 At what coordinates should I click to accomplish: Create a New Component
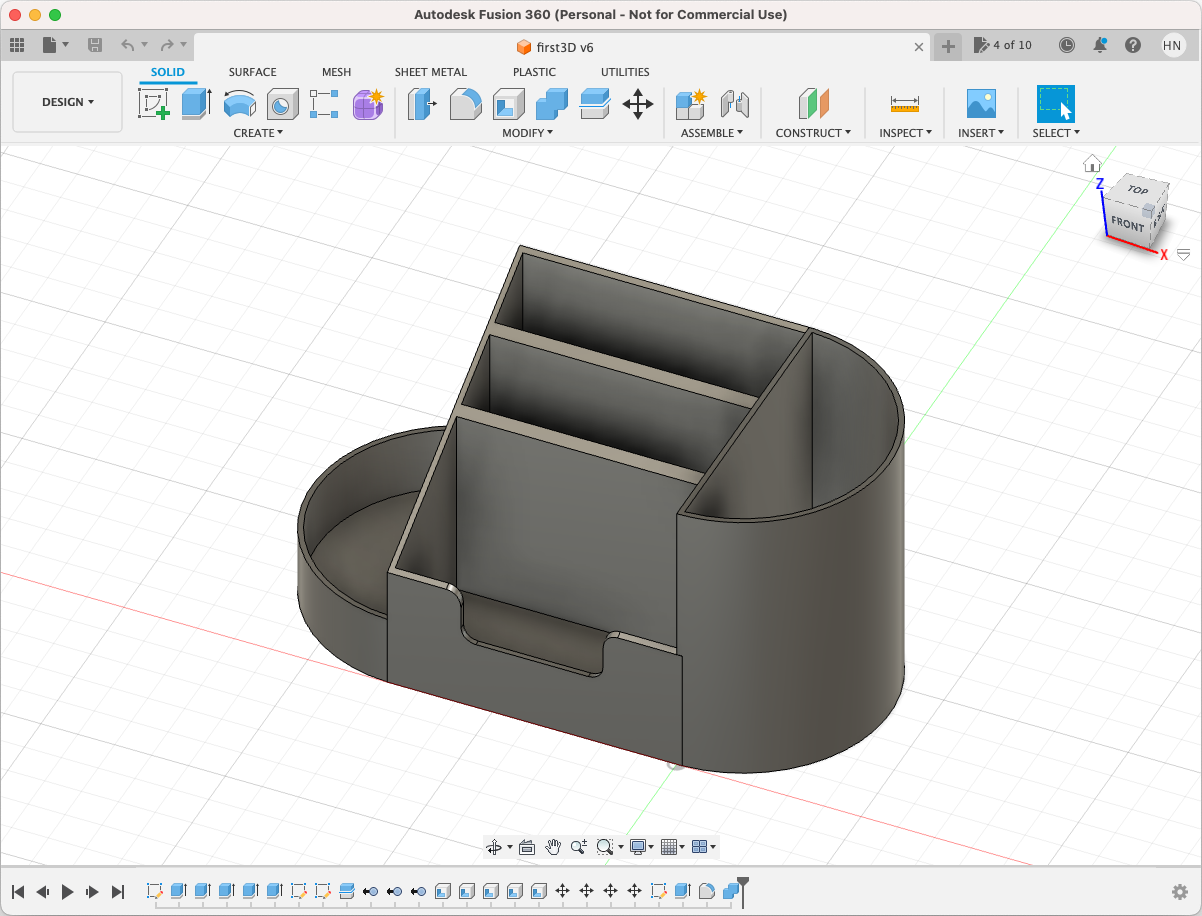pos(691,104)
